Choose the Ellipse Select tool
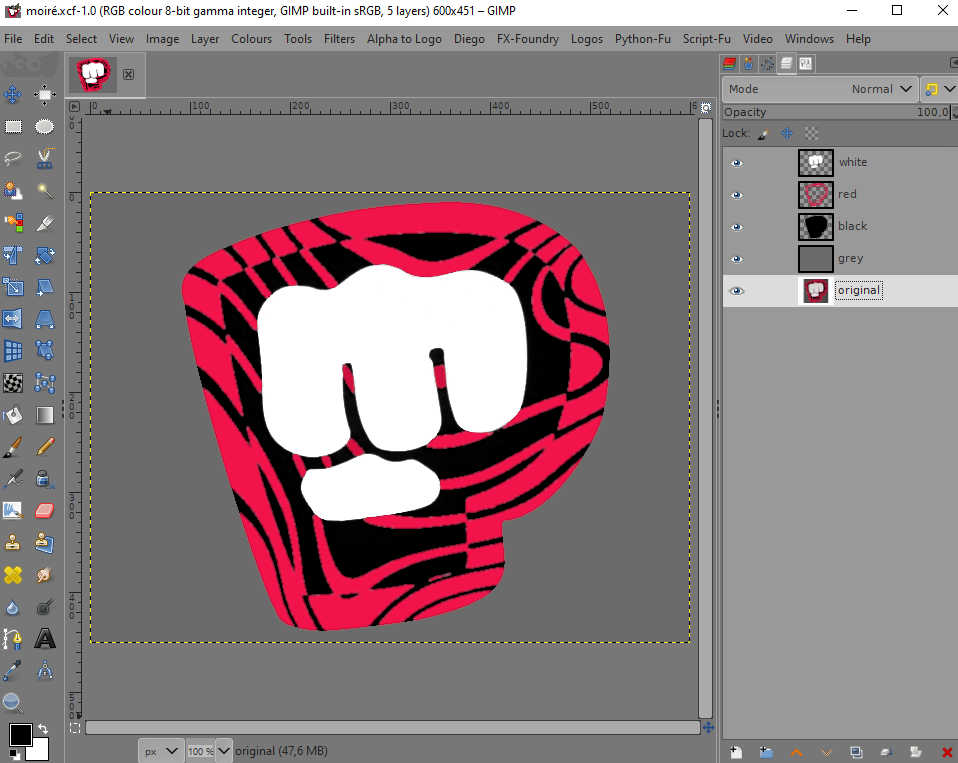 point(44,126)
